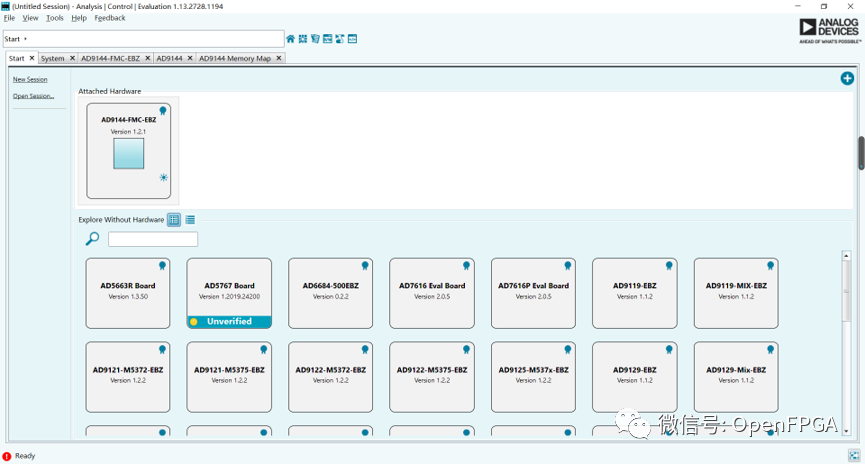865x464 pixels.
Task: Click the System grid icon beside Home
Action: click(x=303, y=39)
